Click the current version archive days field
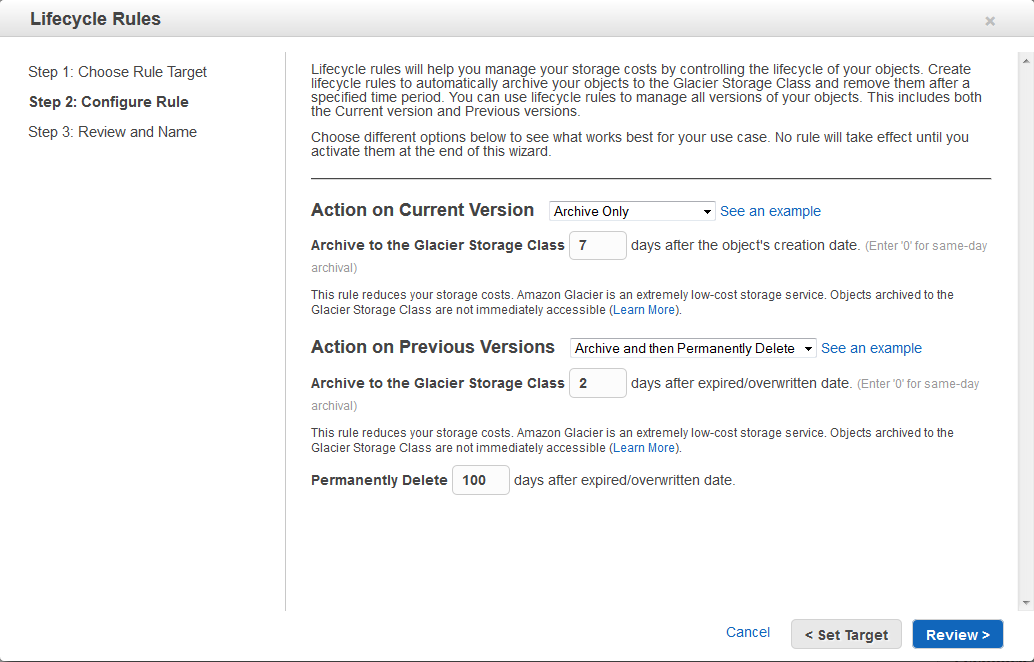 [x=597, y=245]
